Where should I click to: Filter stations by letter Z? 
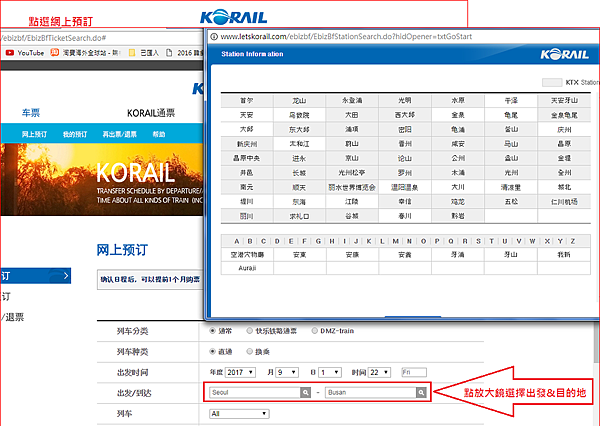click(573, 241)
